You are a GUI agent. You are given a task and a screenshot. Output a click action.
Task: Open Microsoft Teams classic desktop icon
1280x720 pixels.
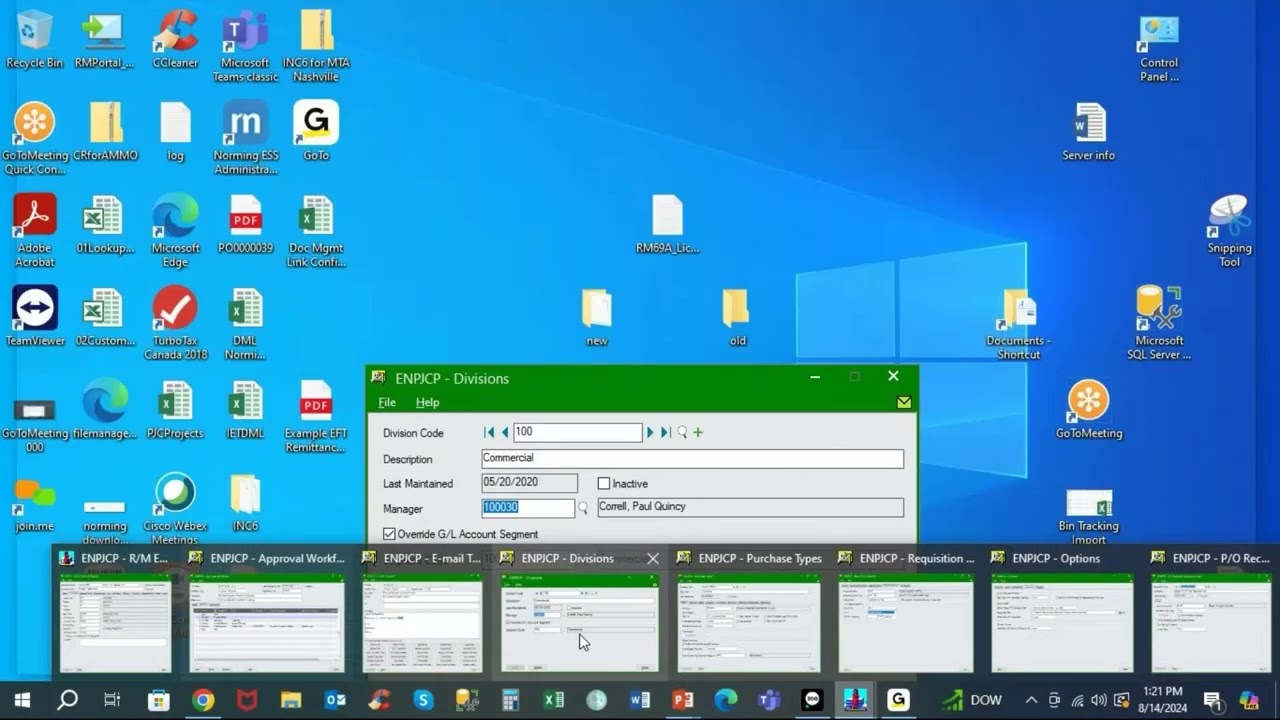coord(245,47)
